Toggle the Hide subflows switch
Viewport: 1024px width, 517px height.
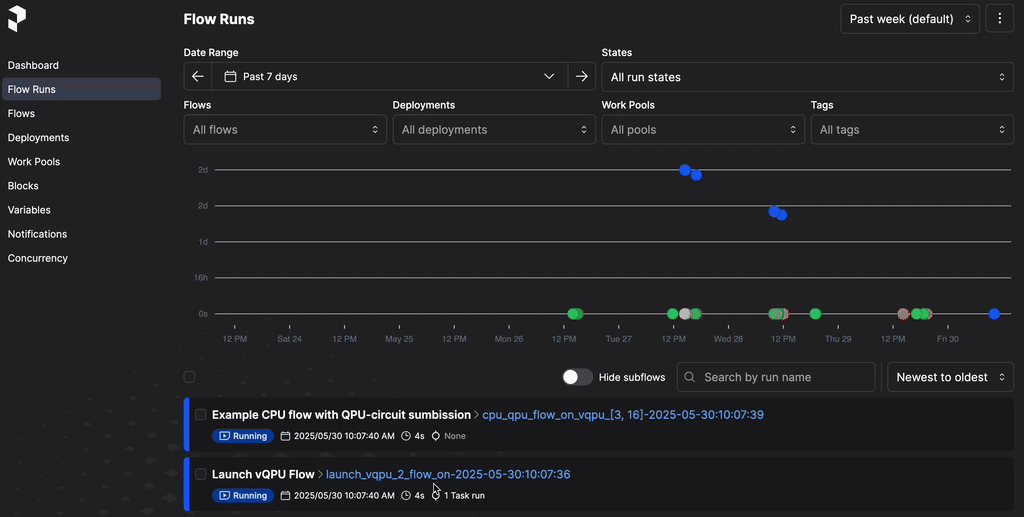tap(577, 377)
